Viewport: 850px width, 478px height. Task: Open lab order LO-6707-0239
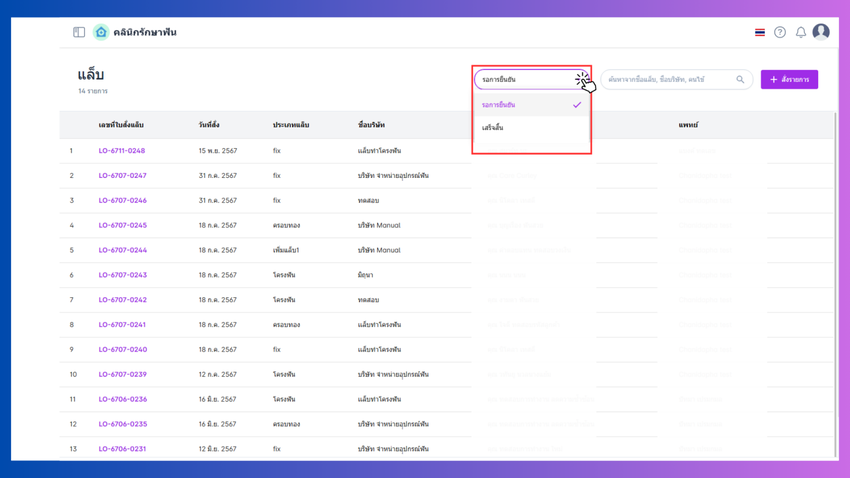point(123,374)
